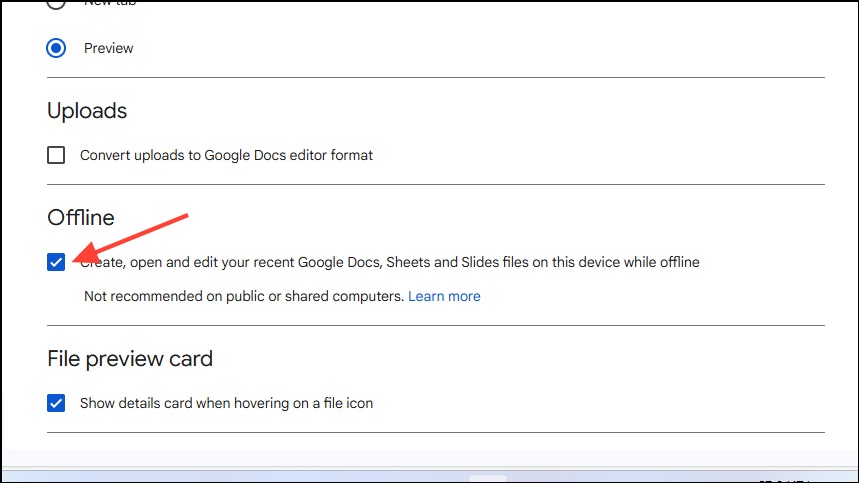The height and width of the screenshot is (483, 859).
Task: Click the 'Show details card when hovering on a file icon' label
Action: tap(226, 404)
